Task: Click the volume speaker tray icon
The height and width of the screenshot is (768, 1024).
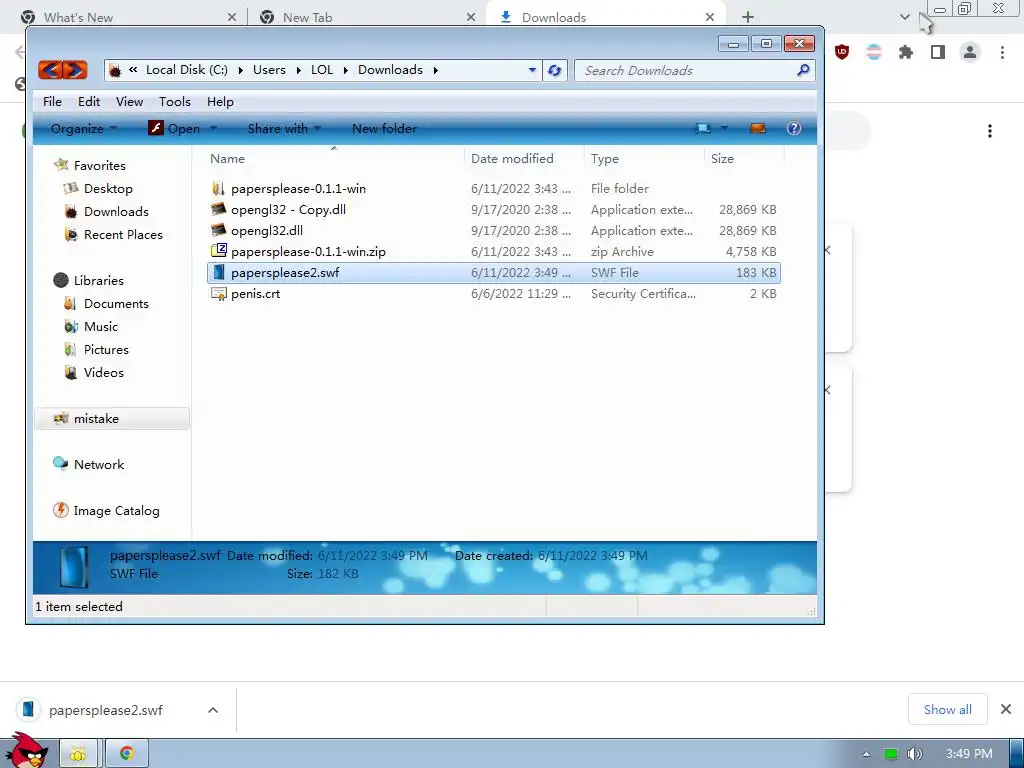Action: (914, 754)
